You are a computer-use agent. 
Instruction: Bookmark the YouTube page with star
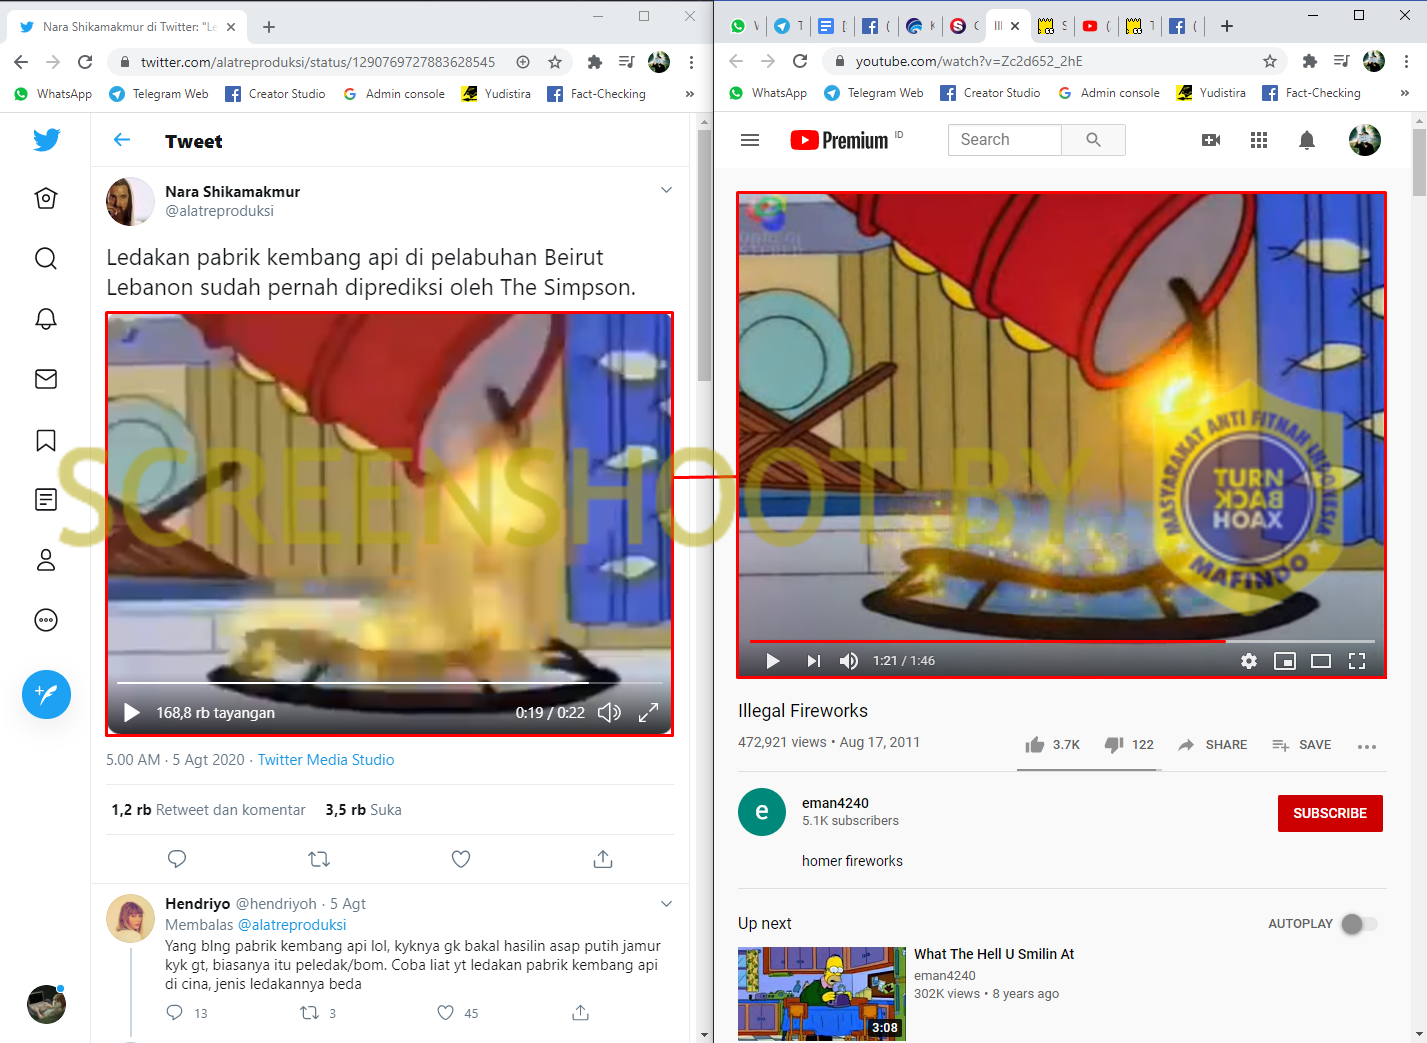pos(1270,61)
